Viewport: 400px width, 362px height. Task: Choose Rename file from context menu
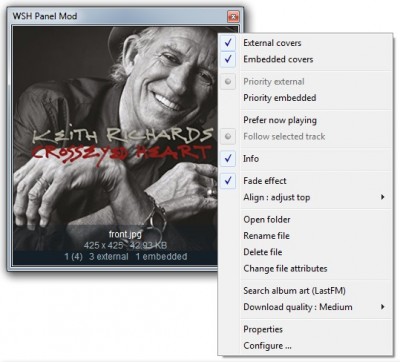(x=266, y=236)
